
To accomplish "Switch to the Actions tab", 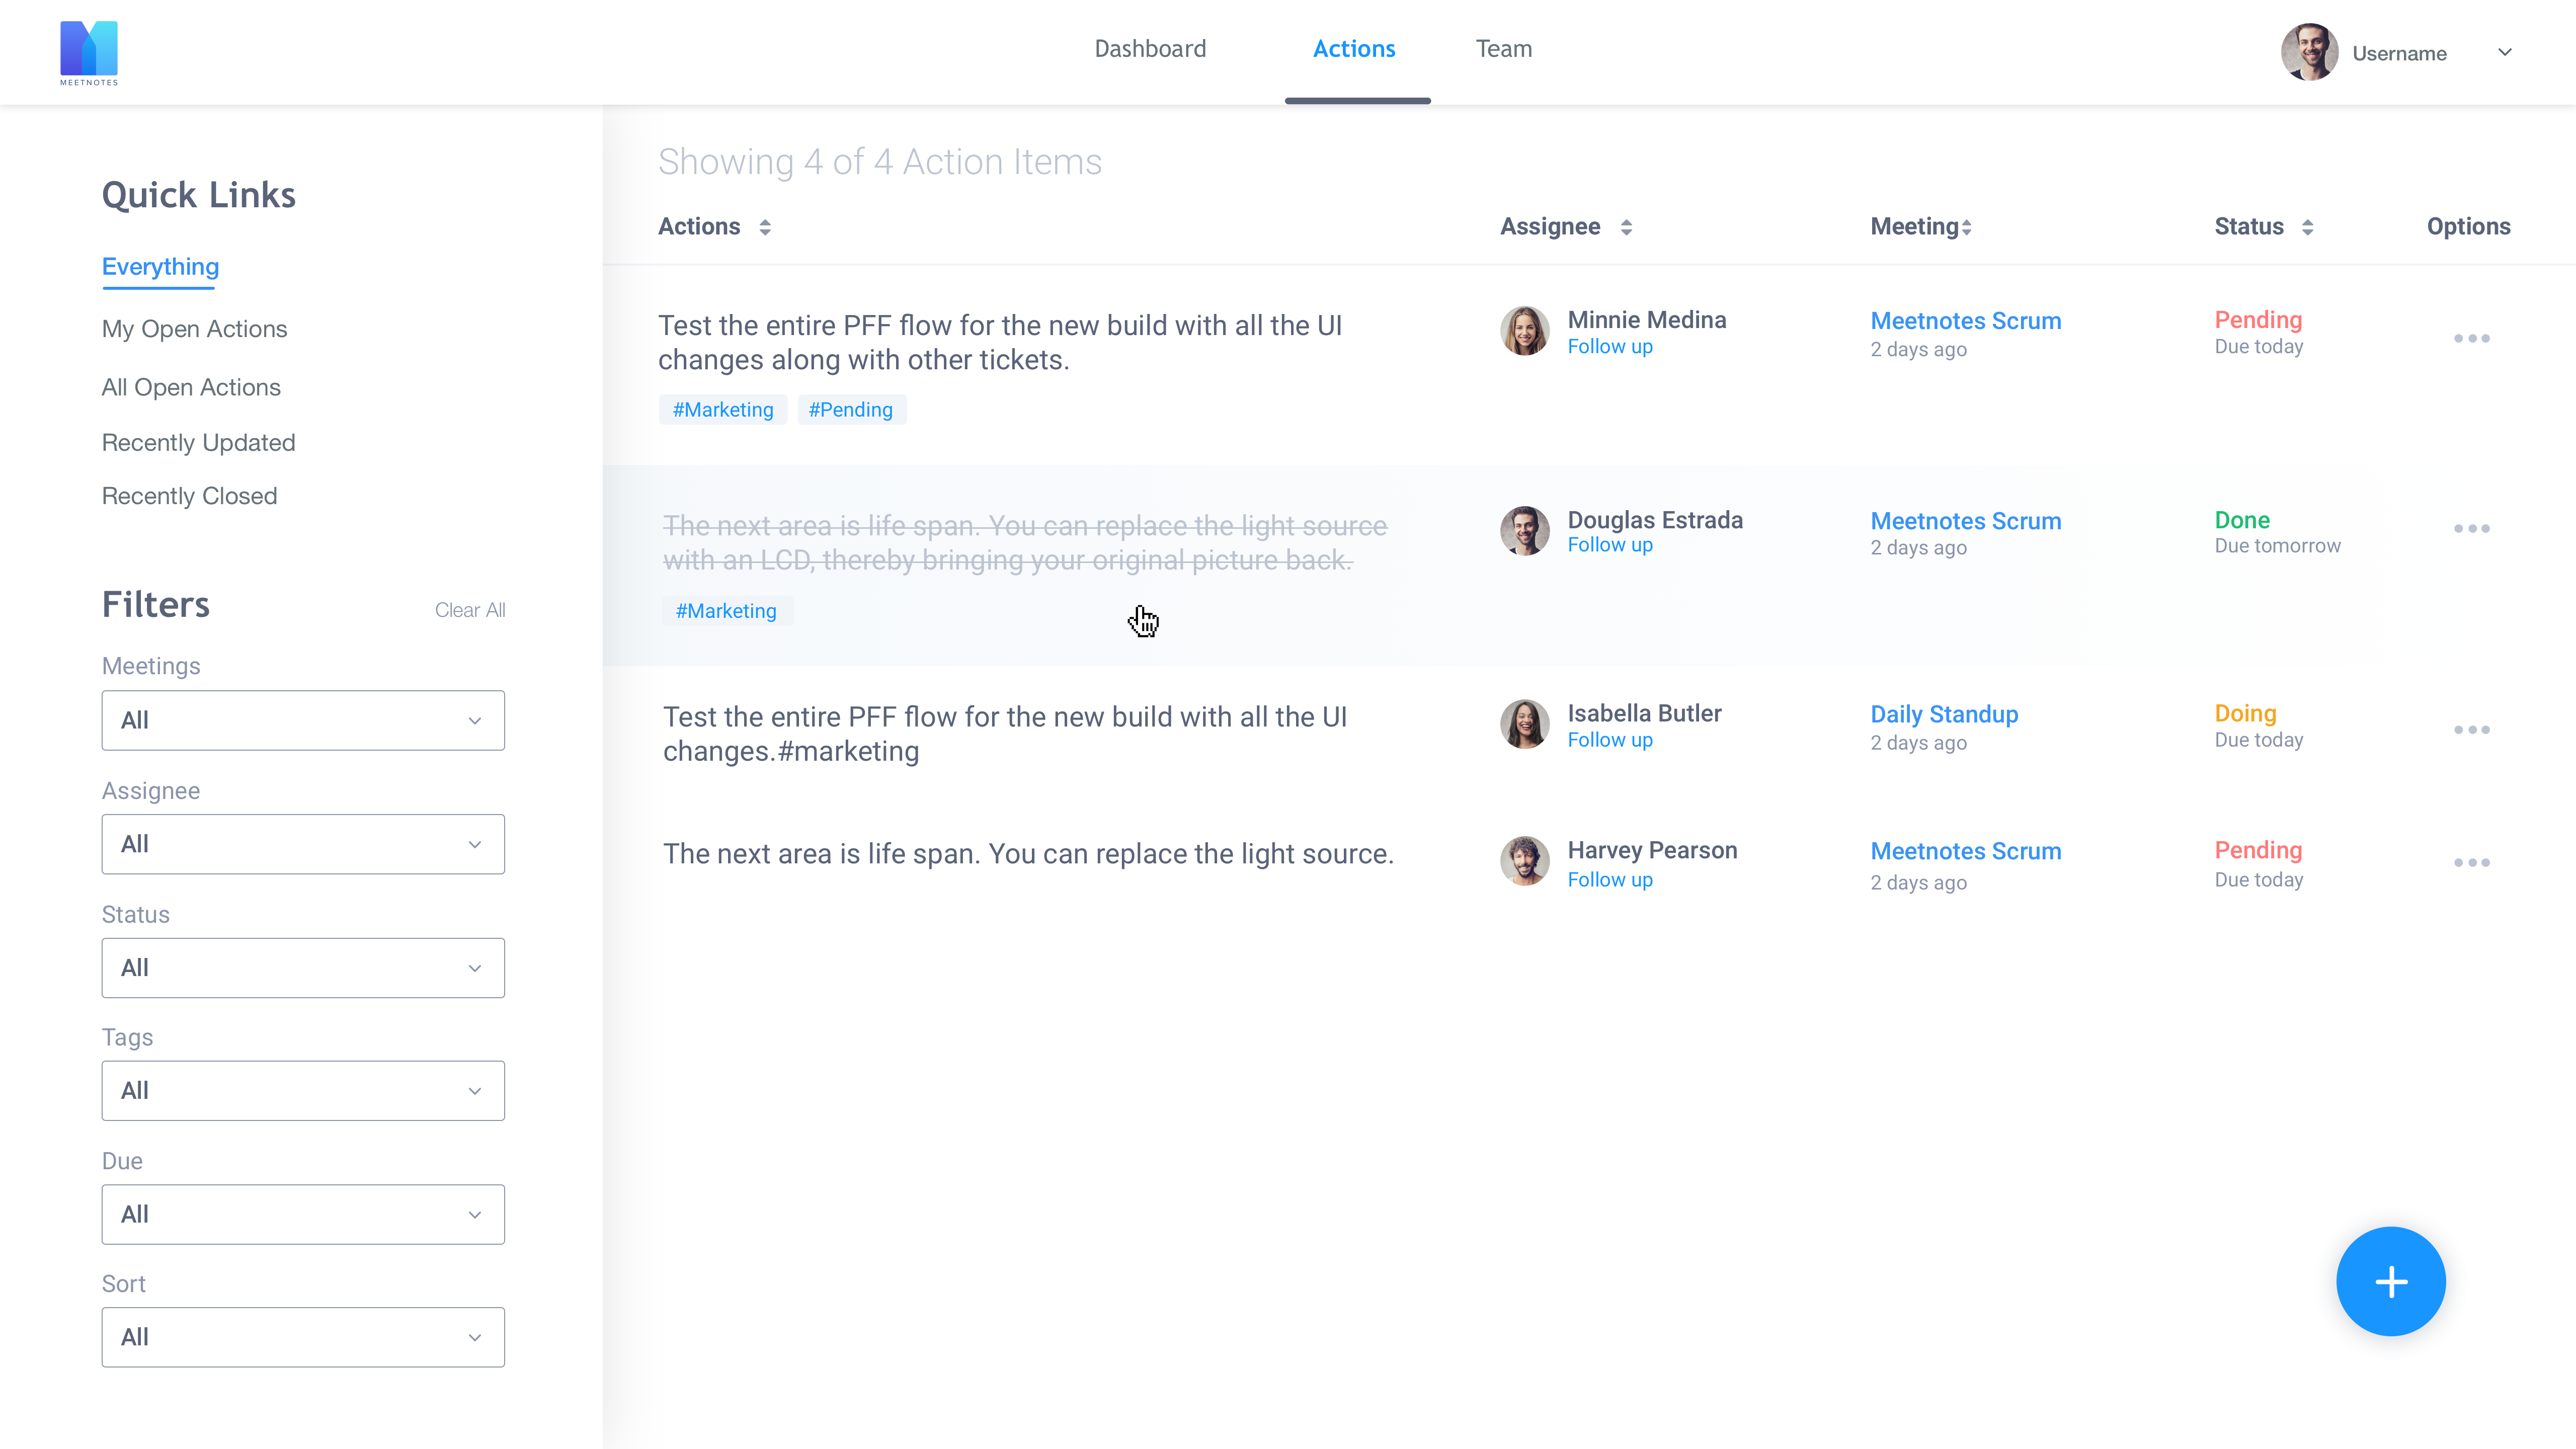I will click(1354, 49).
